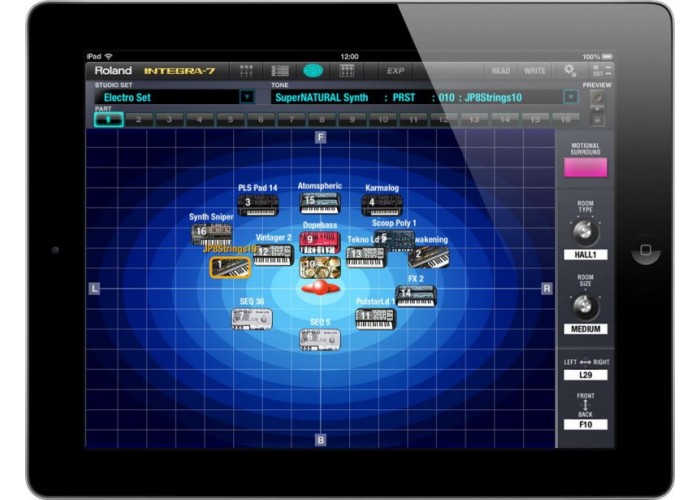
Task: Click the ROOM TYPE knob
Action: (x=585, y=232)
